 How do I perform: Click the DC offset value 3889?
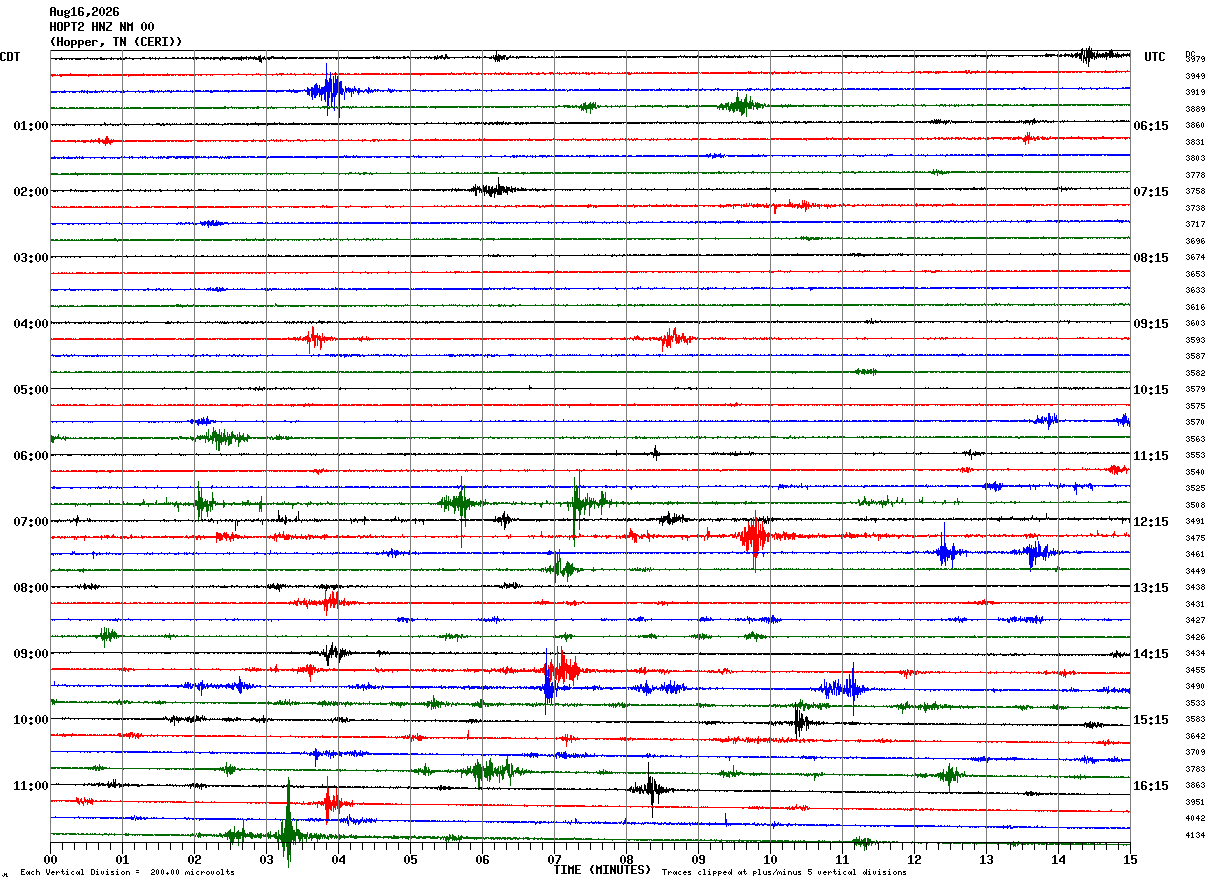tap(1195, 109)
